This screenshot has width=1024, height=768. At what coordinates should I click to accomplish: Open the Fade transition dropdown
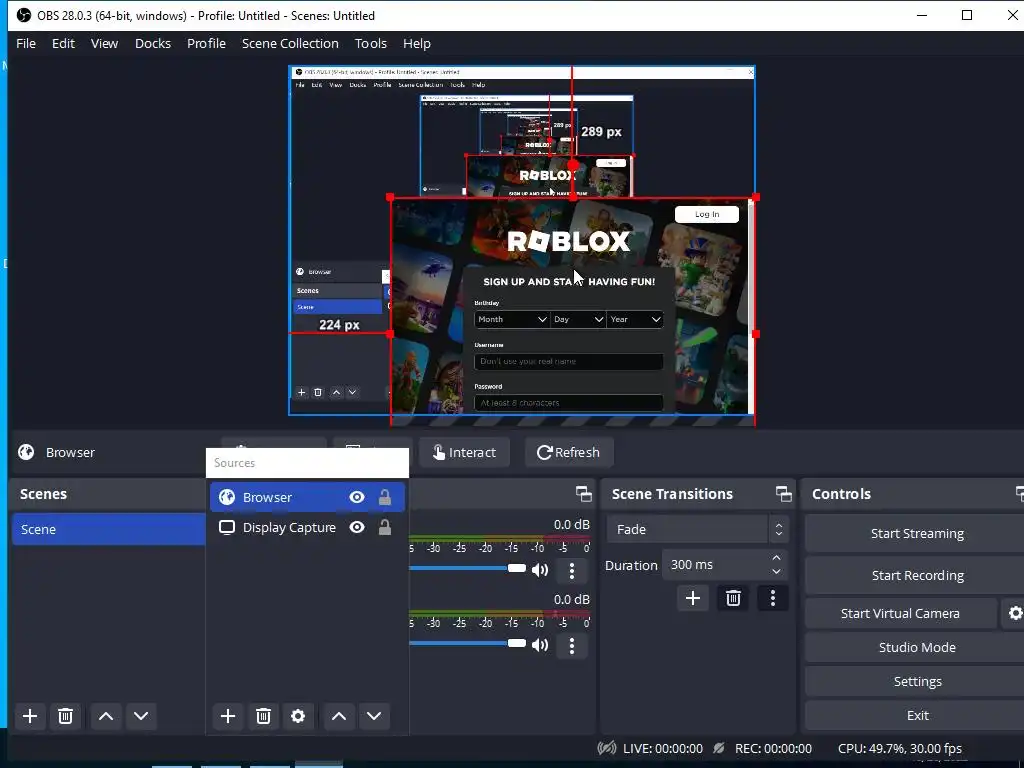point(697,530)
